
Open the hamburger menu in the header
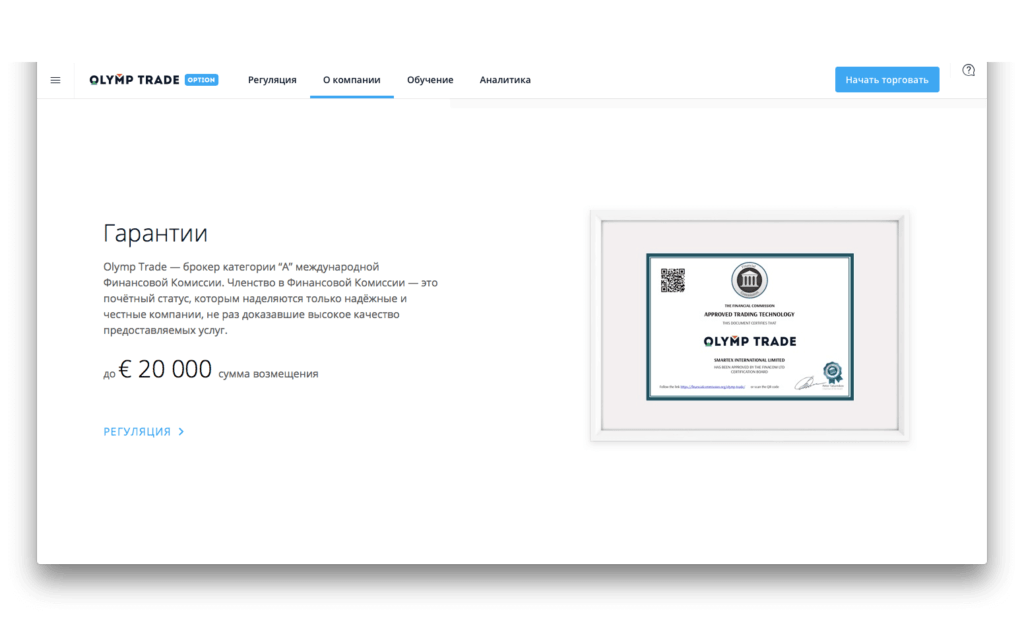click(x=55, y=80)
